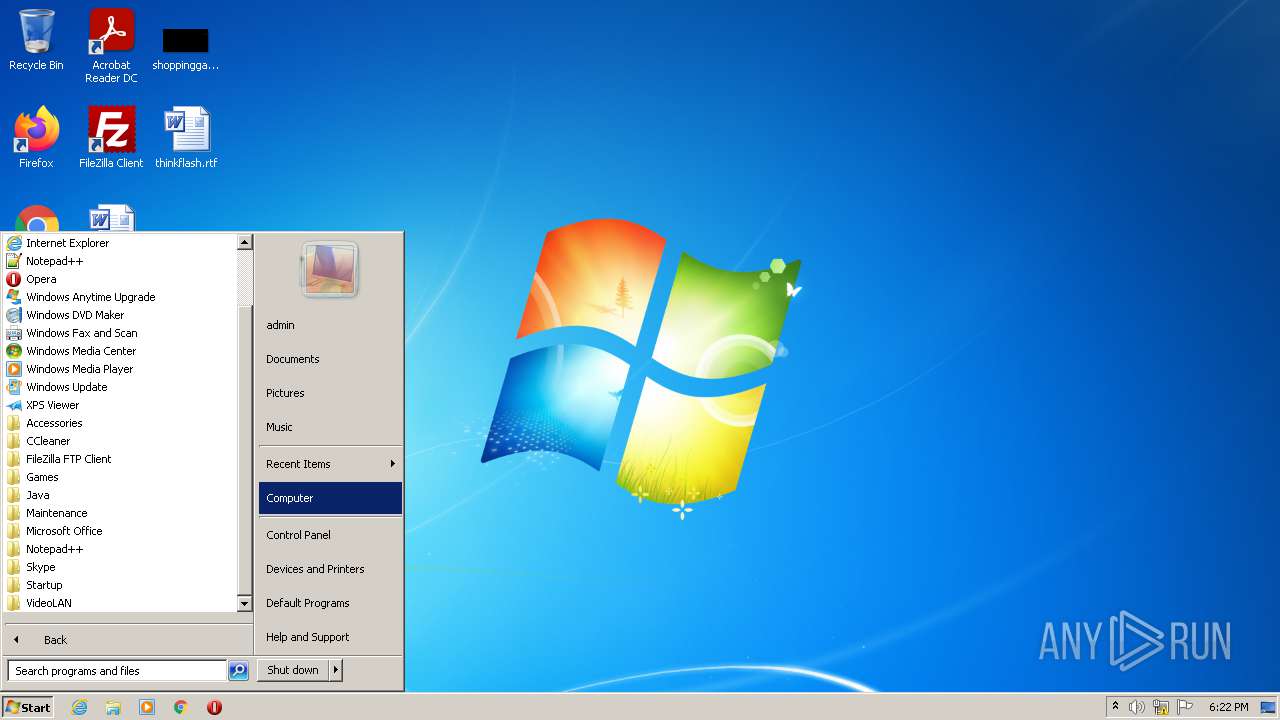Screen dimensions: 1280x720
Task: Open Firefox desktop shortcut
Action: (36, 137)
